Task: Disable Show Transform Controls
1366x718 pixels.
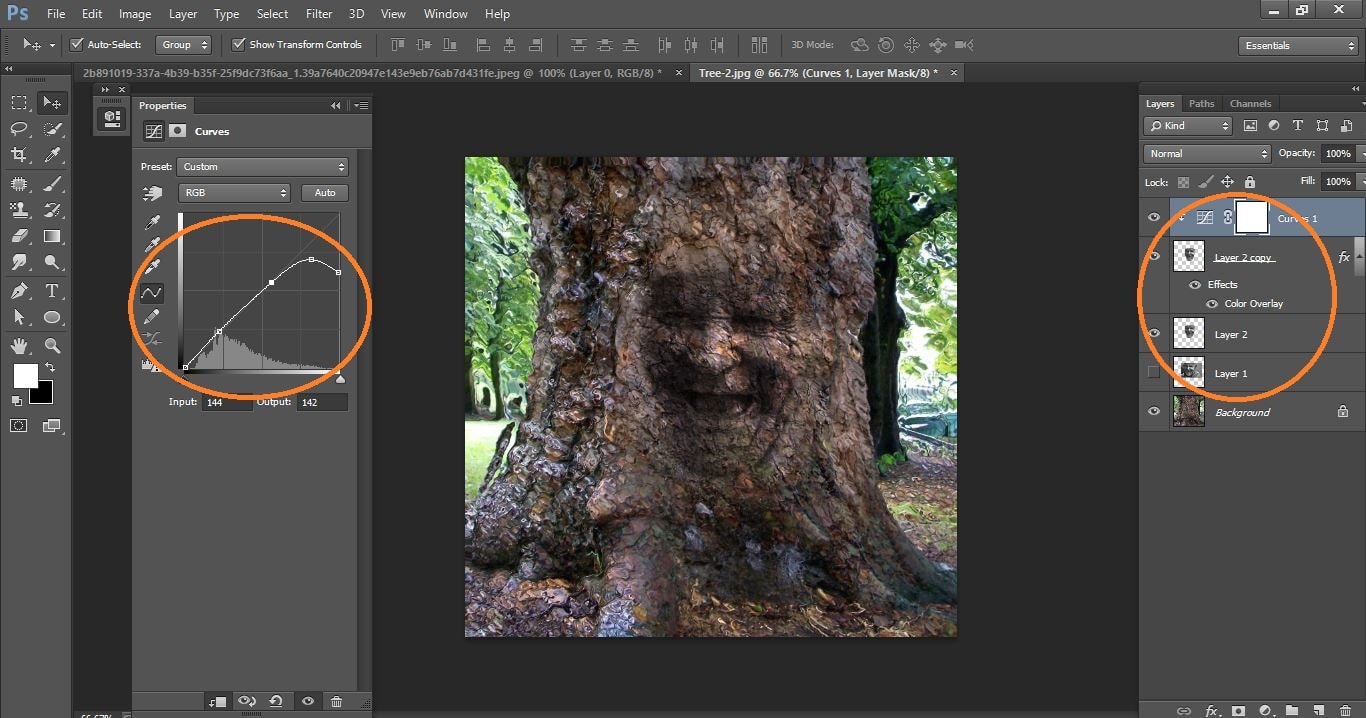Action: pos(238,44)
